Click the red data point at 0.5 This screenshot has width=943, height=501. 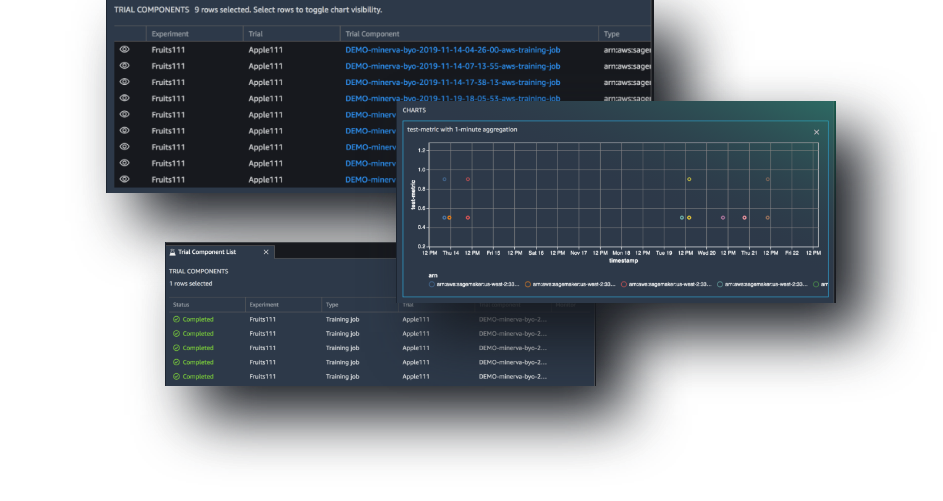coord(468,218)
